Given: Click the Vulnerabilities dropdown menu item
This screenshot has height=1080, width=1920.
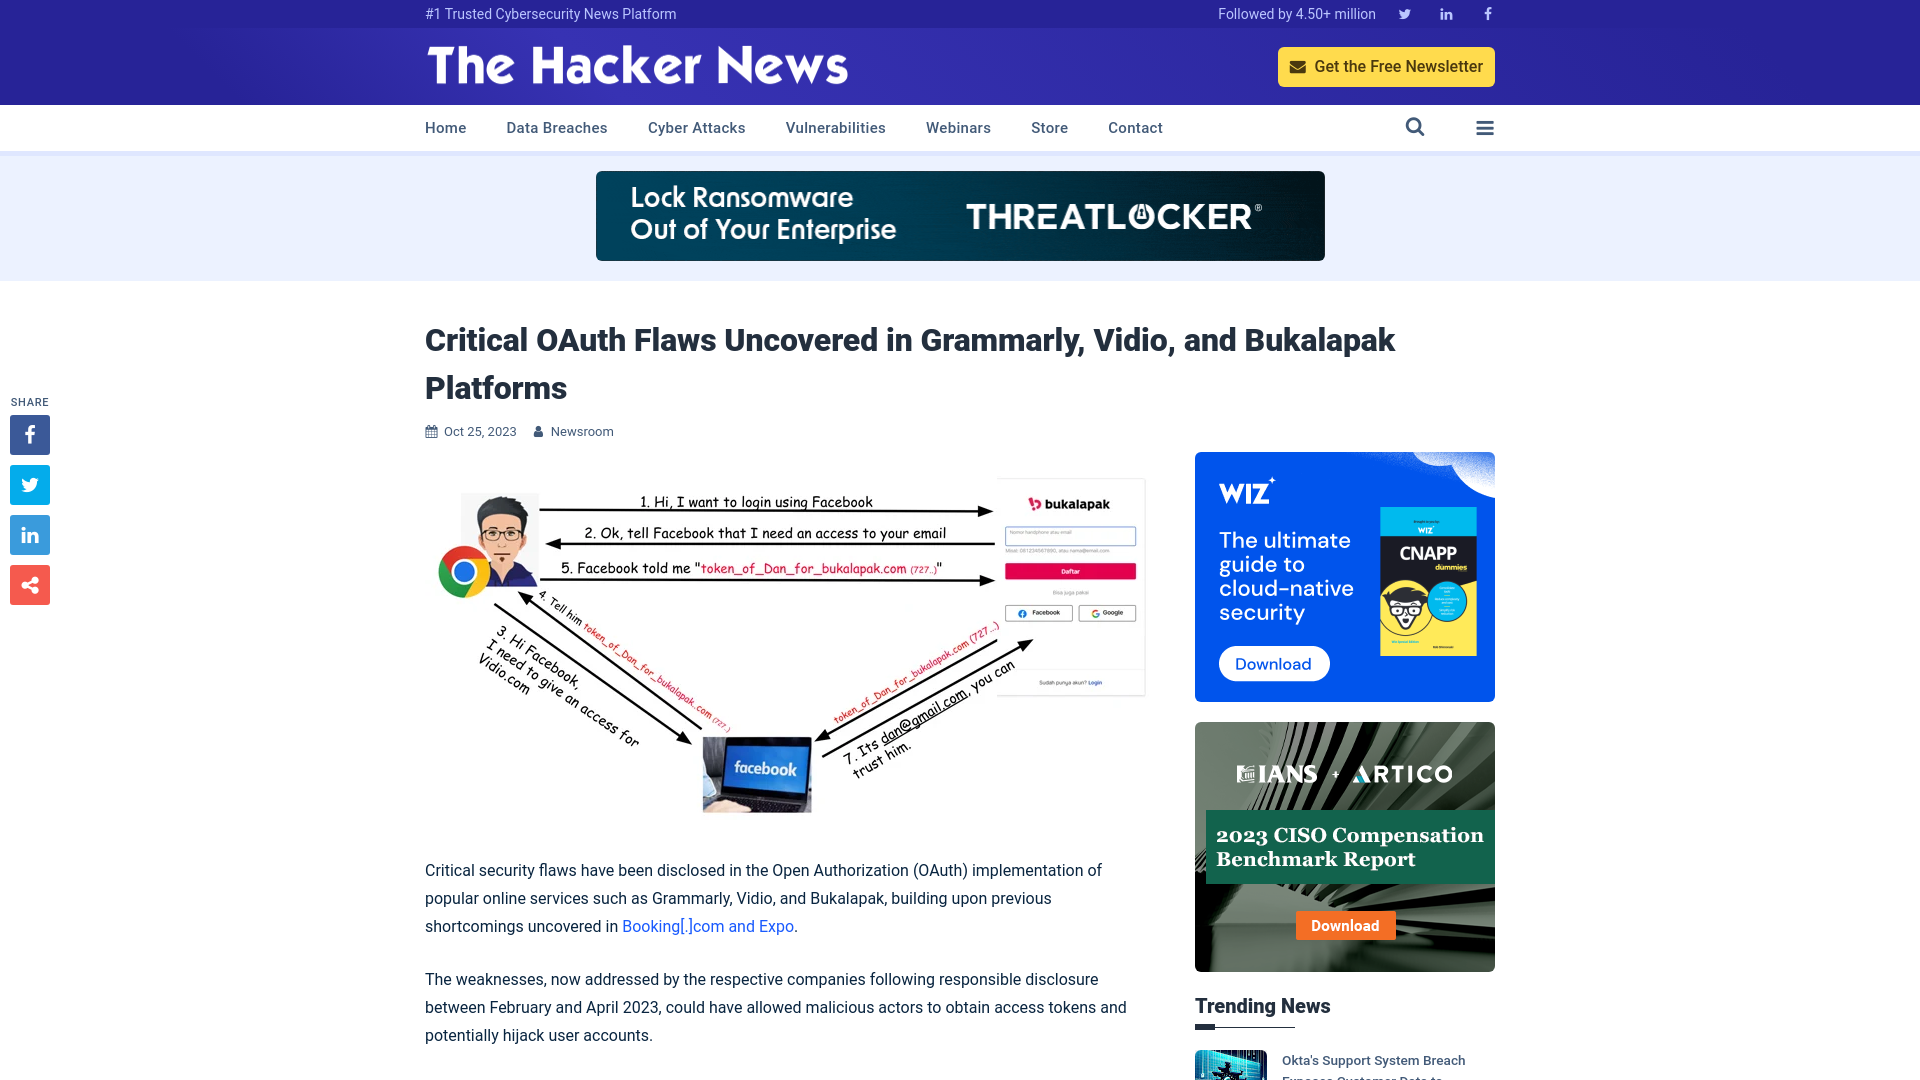Looking at the screenshot, I should (835, 128).
